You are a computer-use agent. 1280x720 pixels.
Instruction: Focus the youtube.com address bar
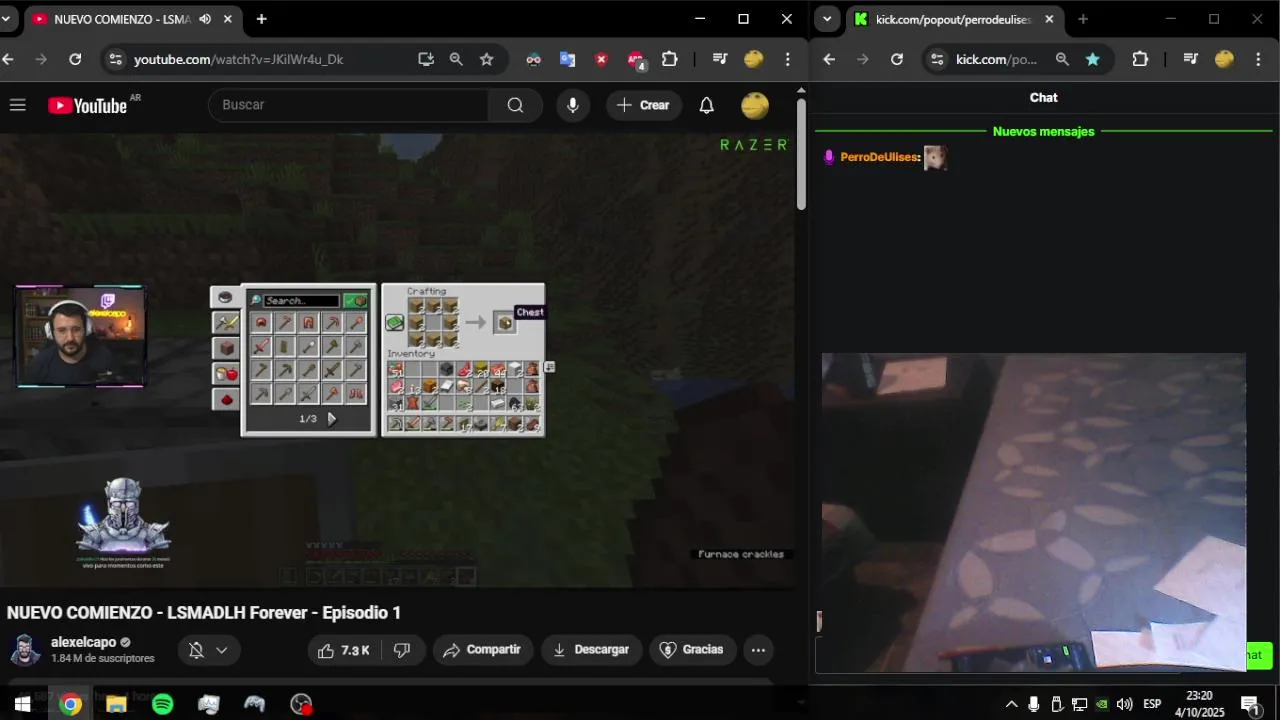238,59
